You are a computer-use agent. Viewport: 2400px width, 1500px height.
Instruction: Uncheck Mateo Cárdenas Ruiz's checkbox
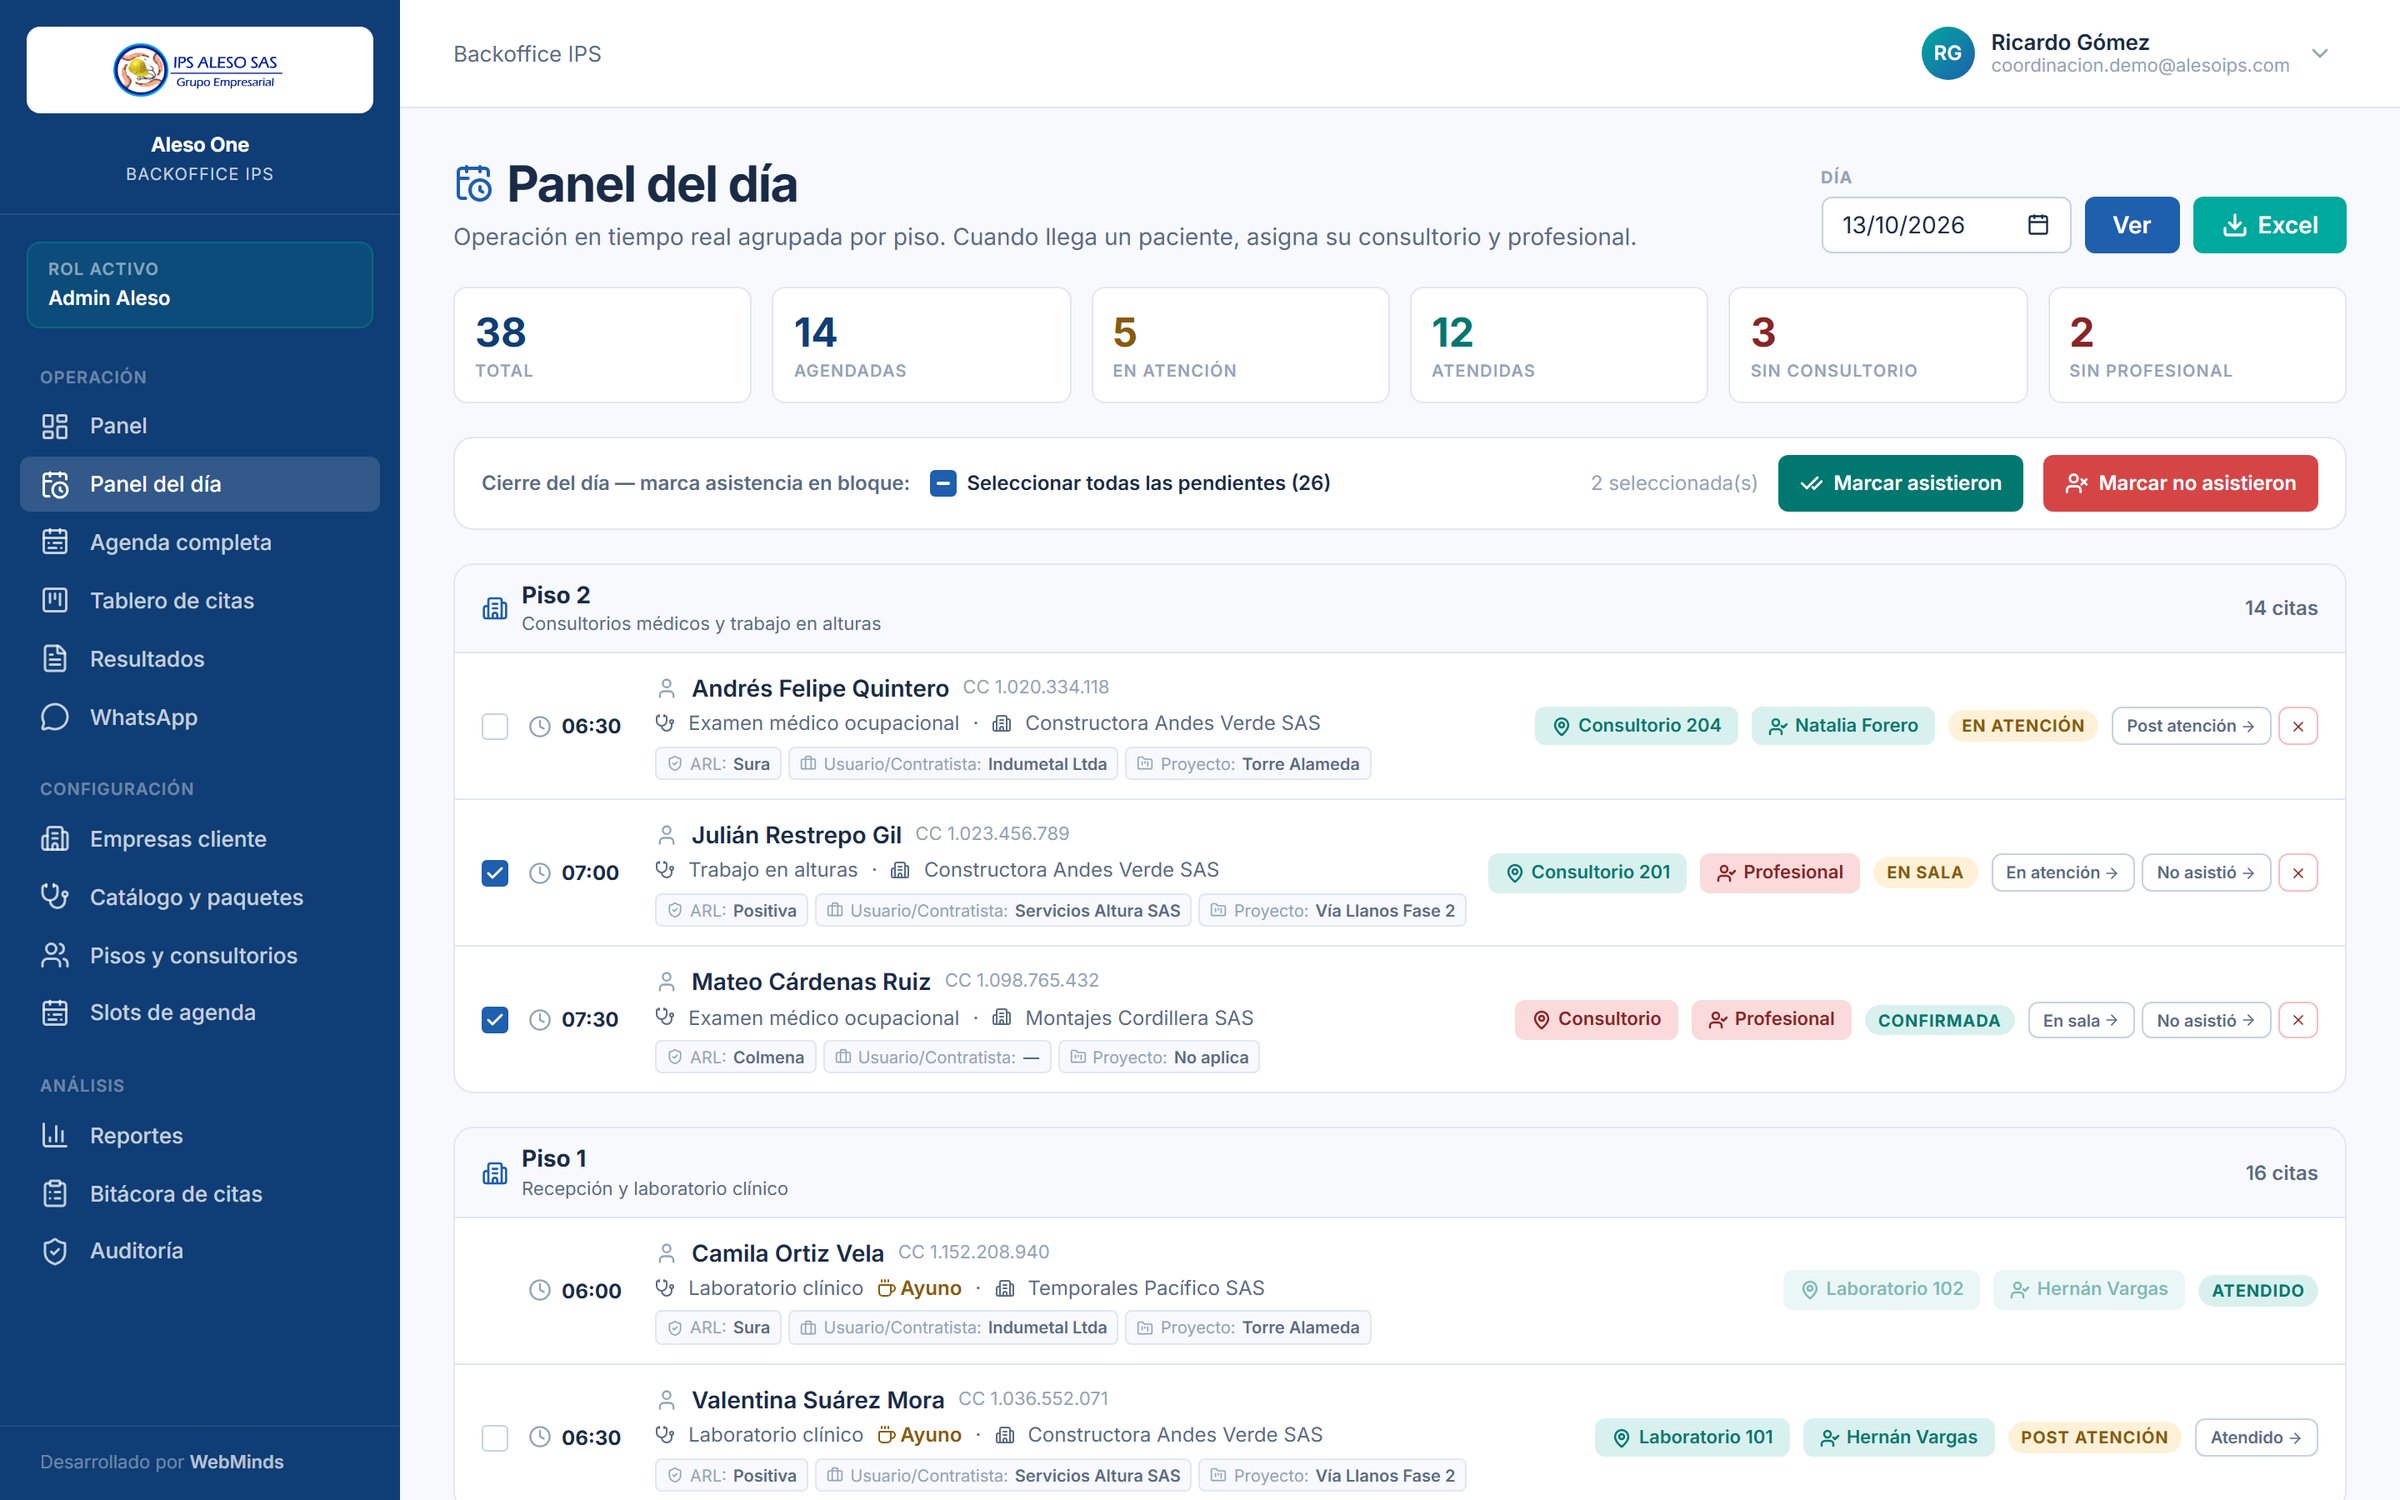[495, 1020]
